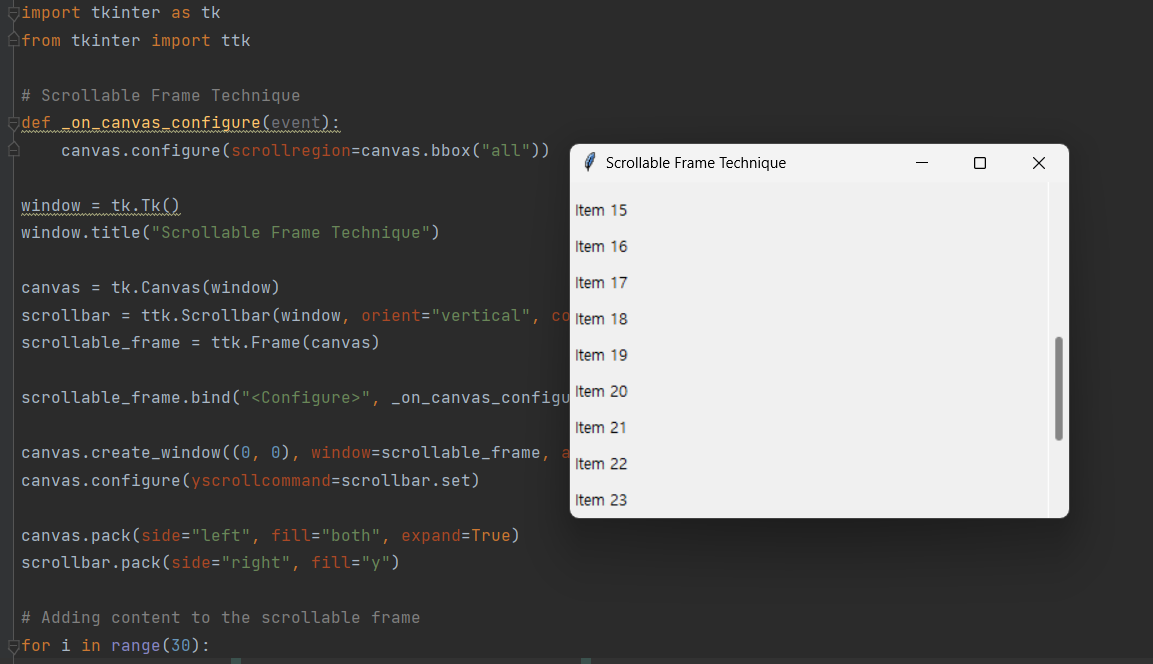Close the Scrollable Frame Technique window
This screenshot has height=664, width=1153.
pos(1038,163)
